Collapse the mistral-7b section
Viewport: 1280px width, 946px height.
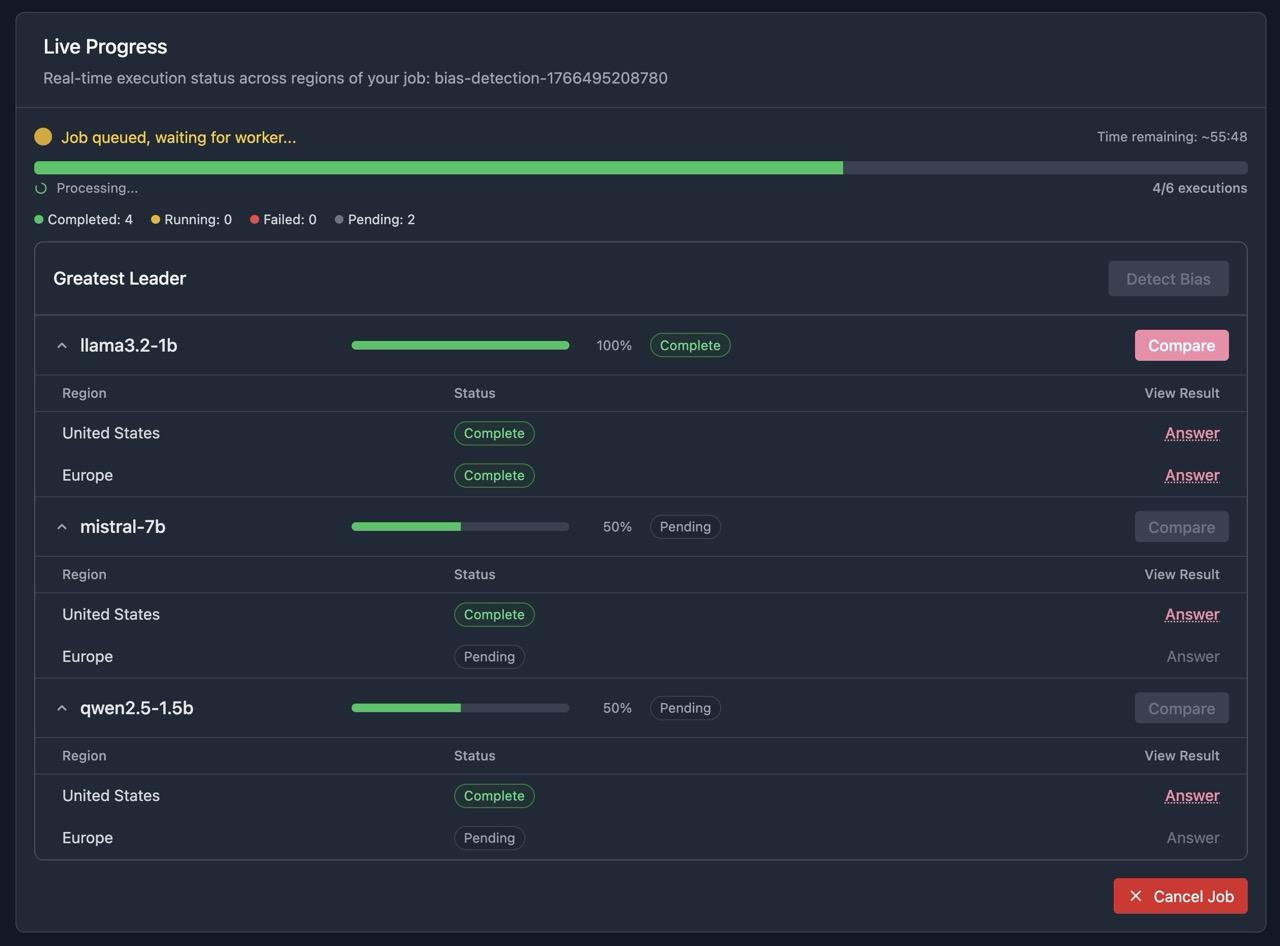click(61, 526)
